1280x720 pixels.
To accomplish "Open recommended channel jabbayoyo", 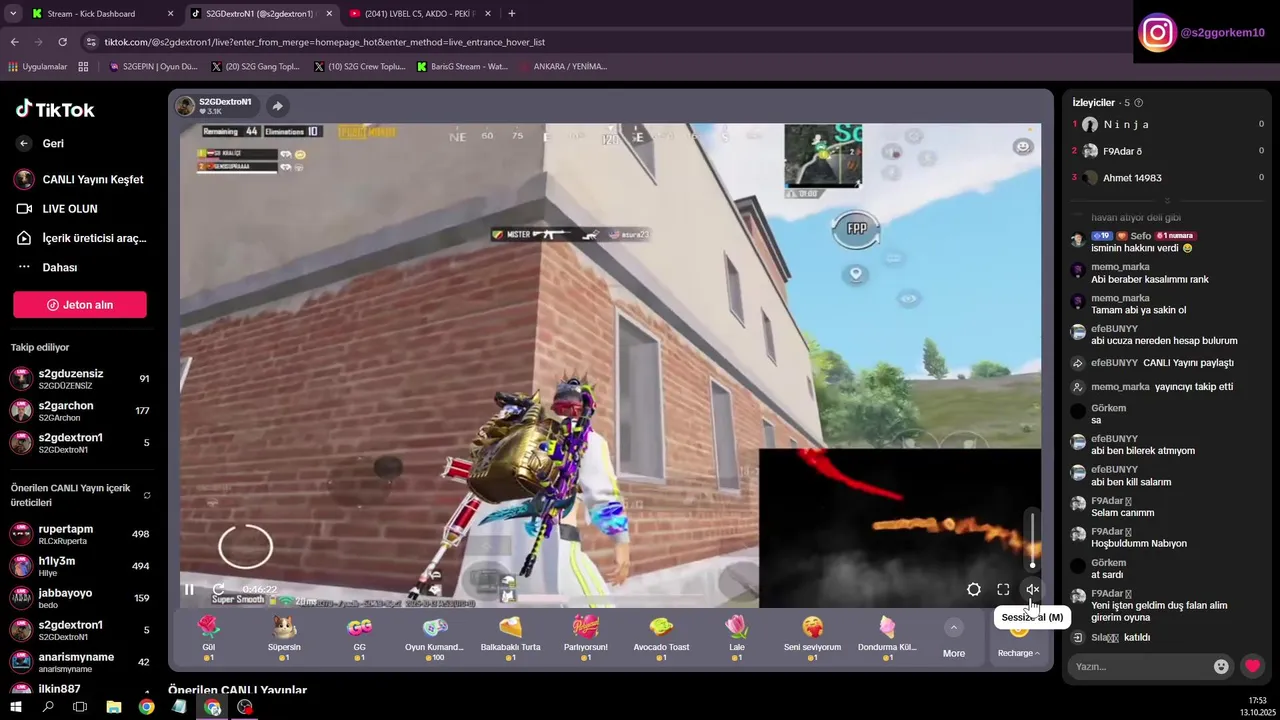I will click(80, 598).
